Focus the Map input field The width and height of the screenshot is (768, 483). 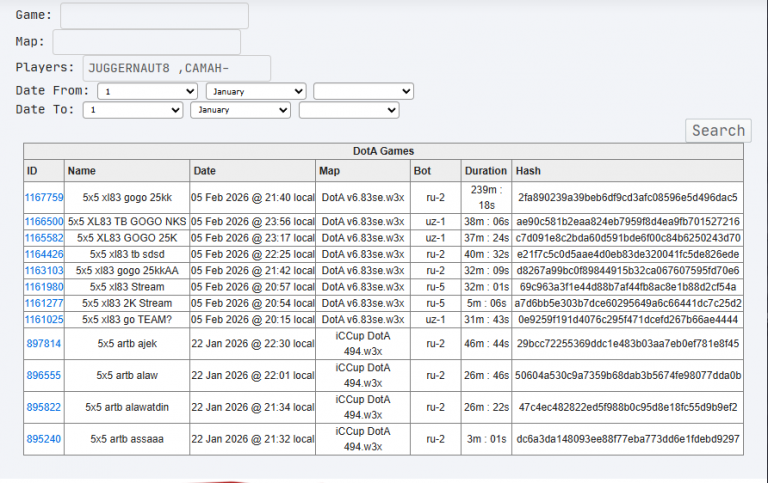[146, 42]
